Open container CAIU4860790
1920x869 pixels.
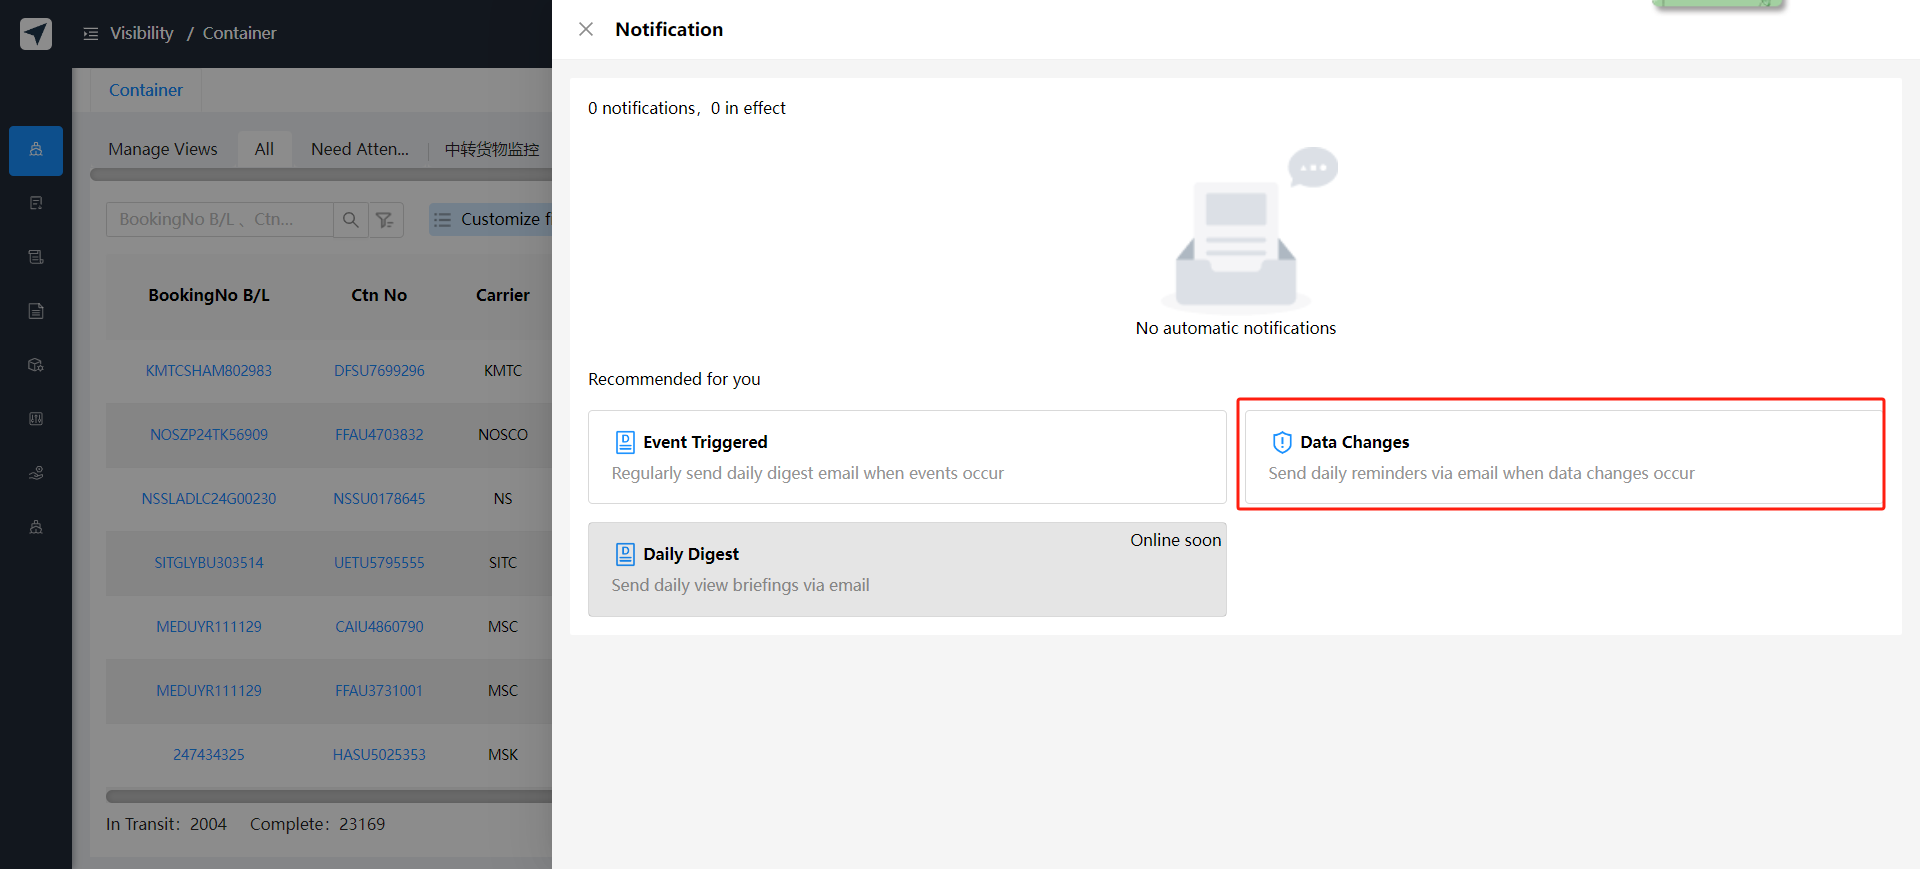pyautogui.click(x=379, y=627)
